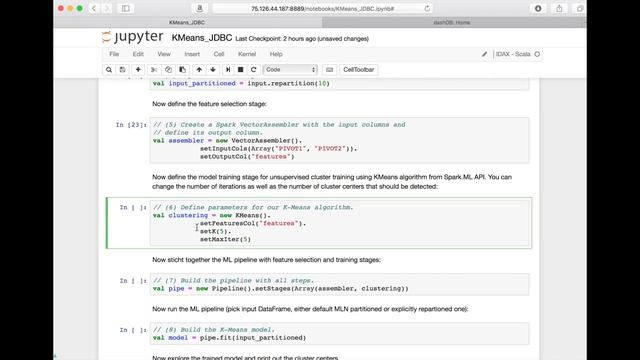Go back in Safari history
Screen dimensions: 640x360
(94, 8)
